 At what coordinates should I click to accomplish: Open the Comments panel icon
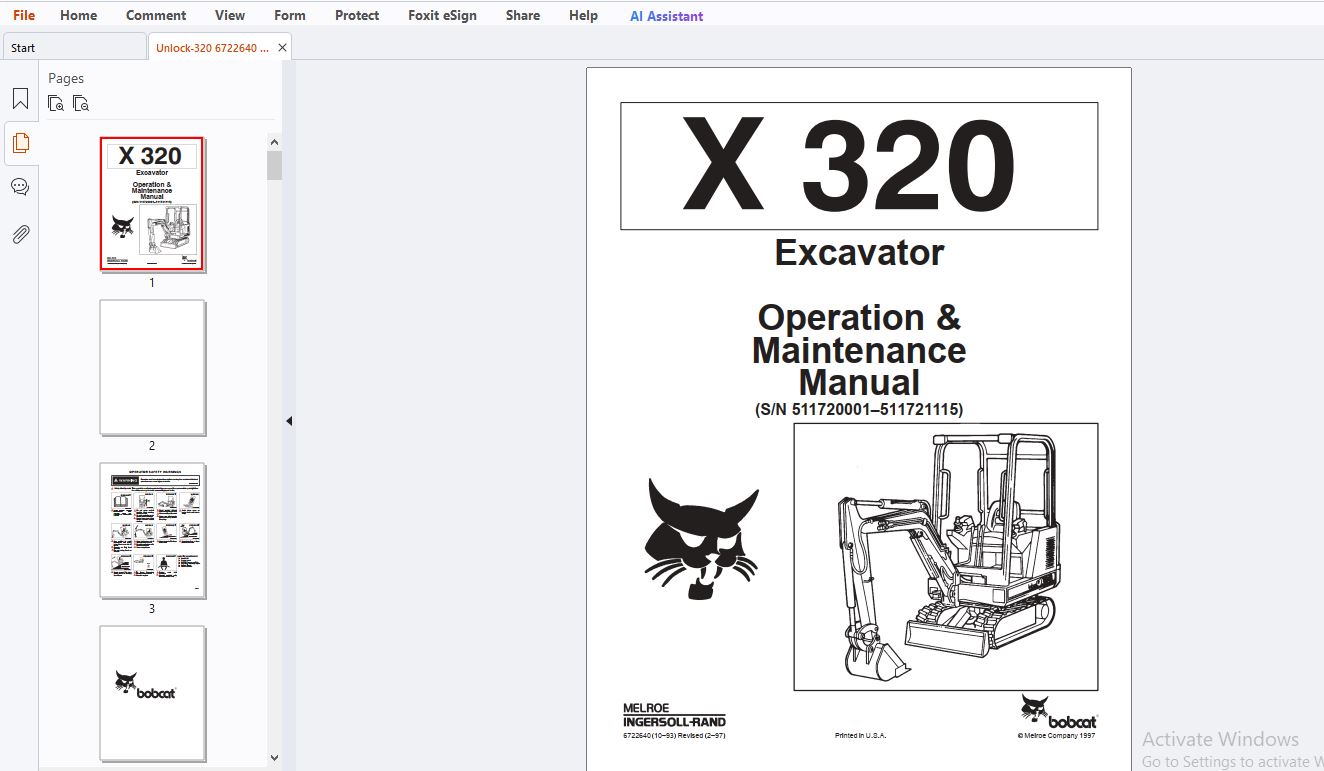[x=20, y=187]
